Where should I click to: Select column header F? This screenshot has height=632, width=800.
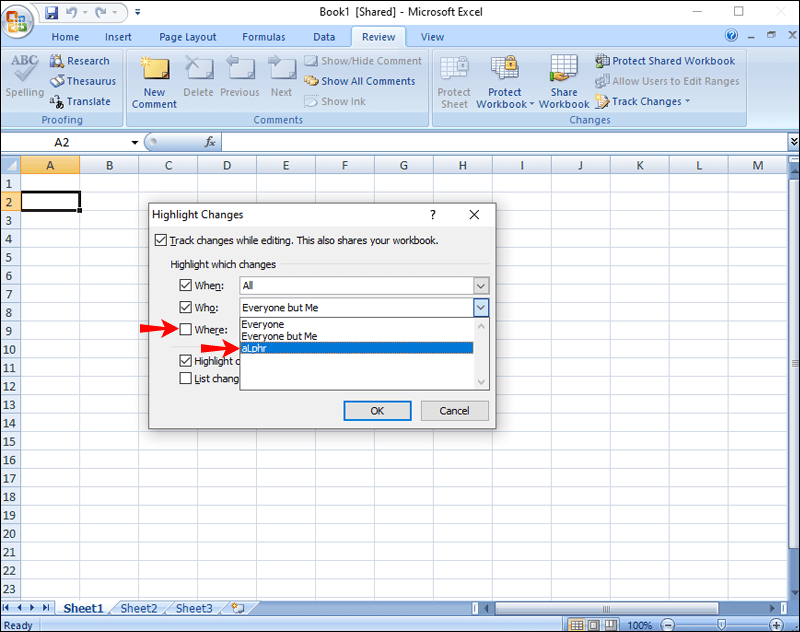(x=345, y=165)
